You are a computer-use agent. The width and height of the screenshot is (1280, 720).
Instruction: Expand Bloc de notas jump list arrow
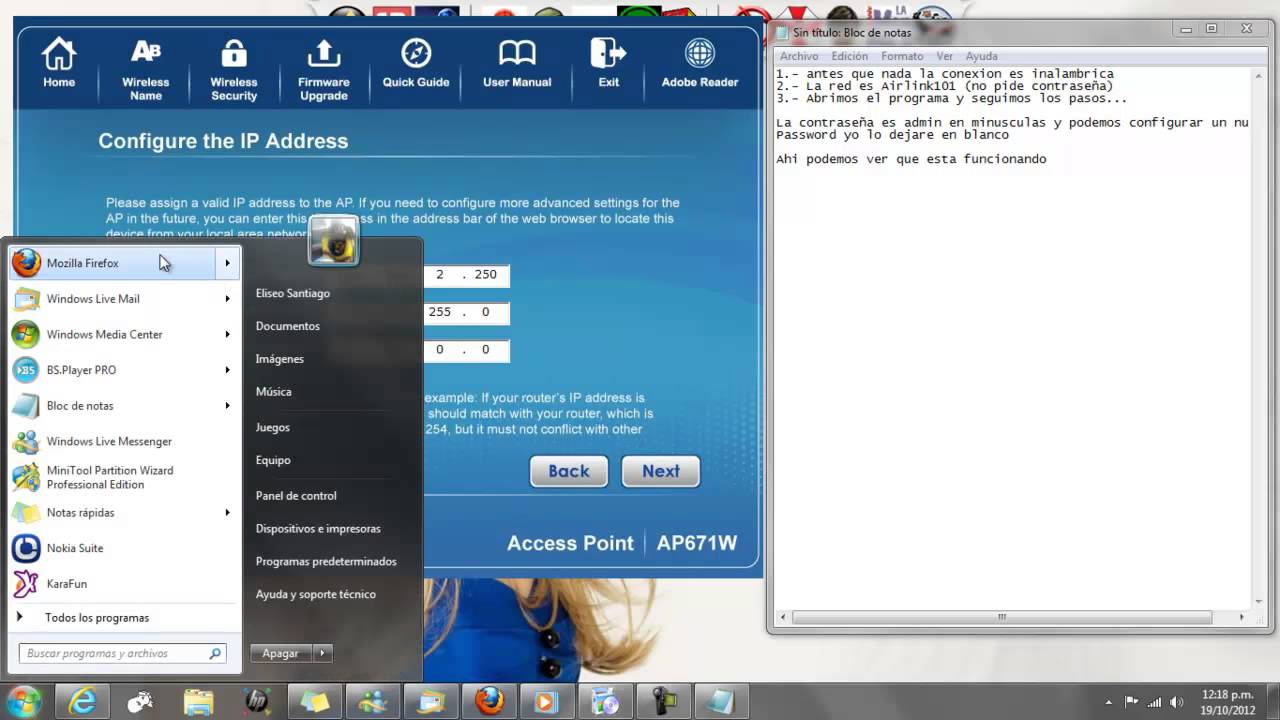pyautogui.click(x=228, y=406)
